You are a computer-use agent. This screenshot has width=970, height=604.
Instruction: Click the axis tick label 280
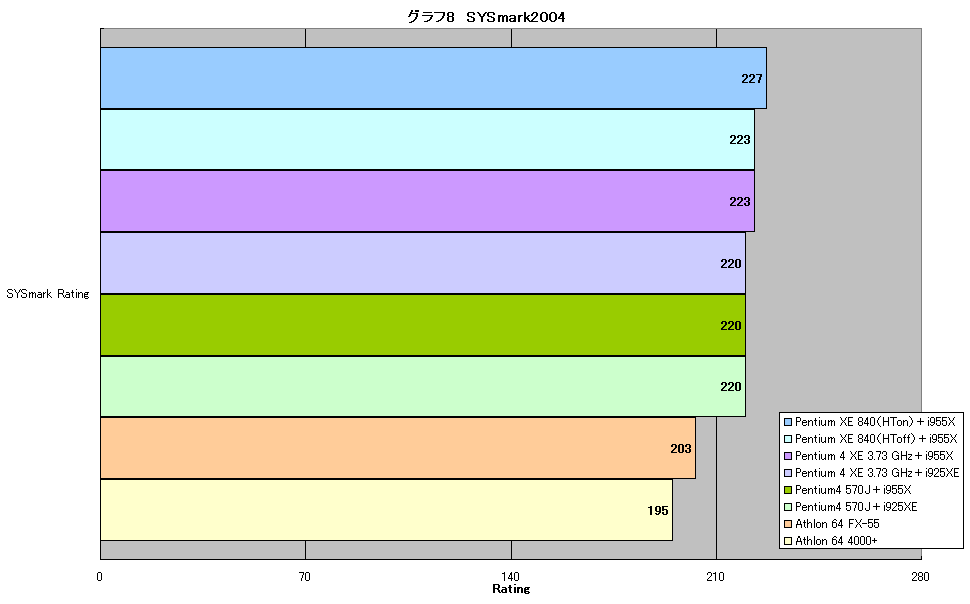tap(921, 577)
